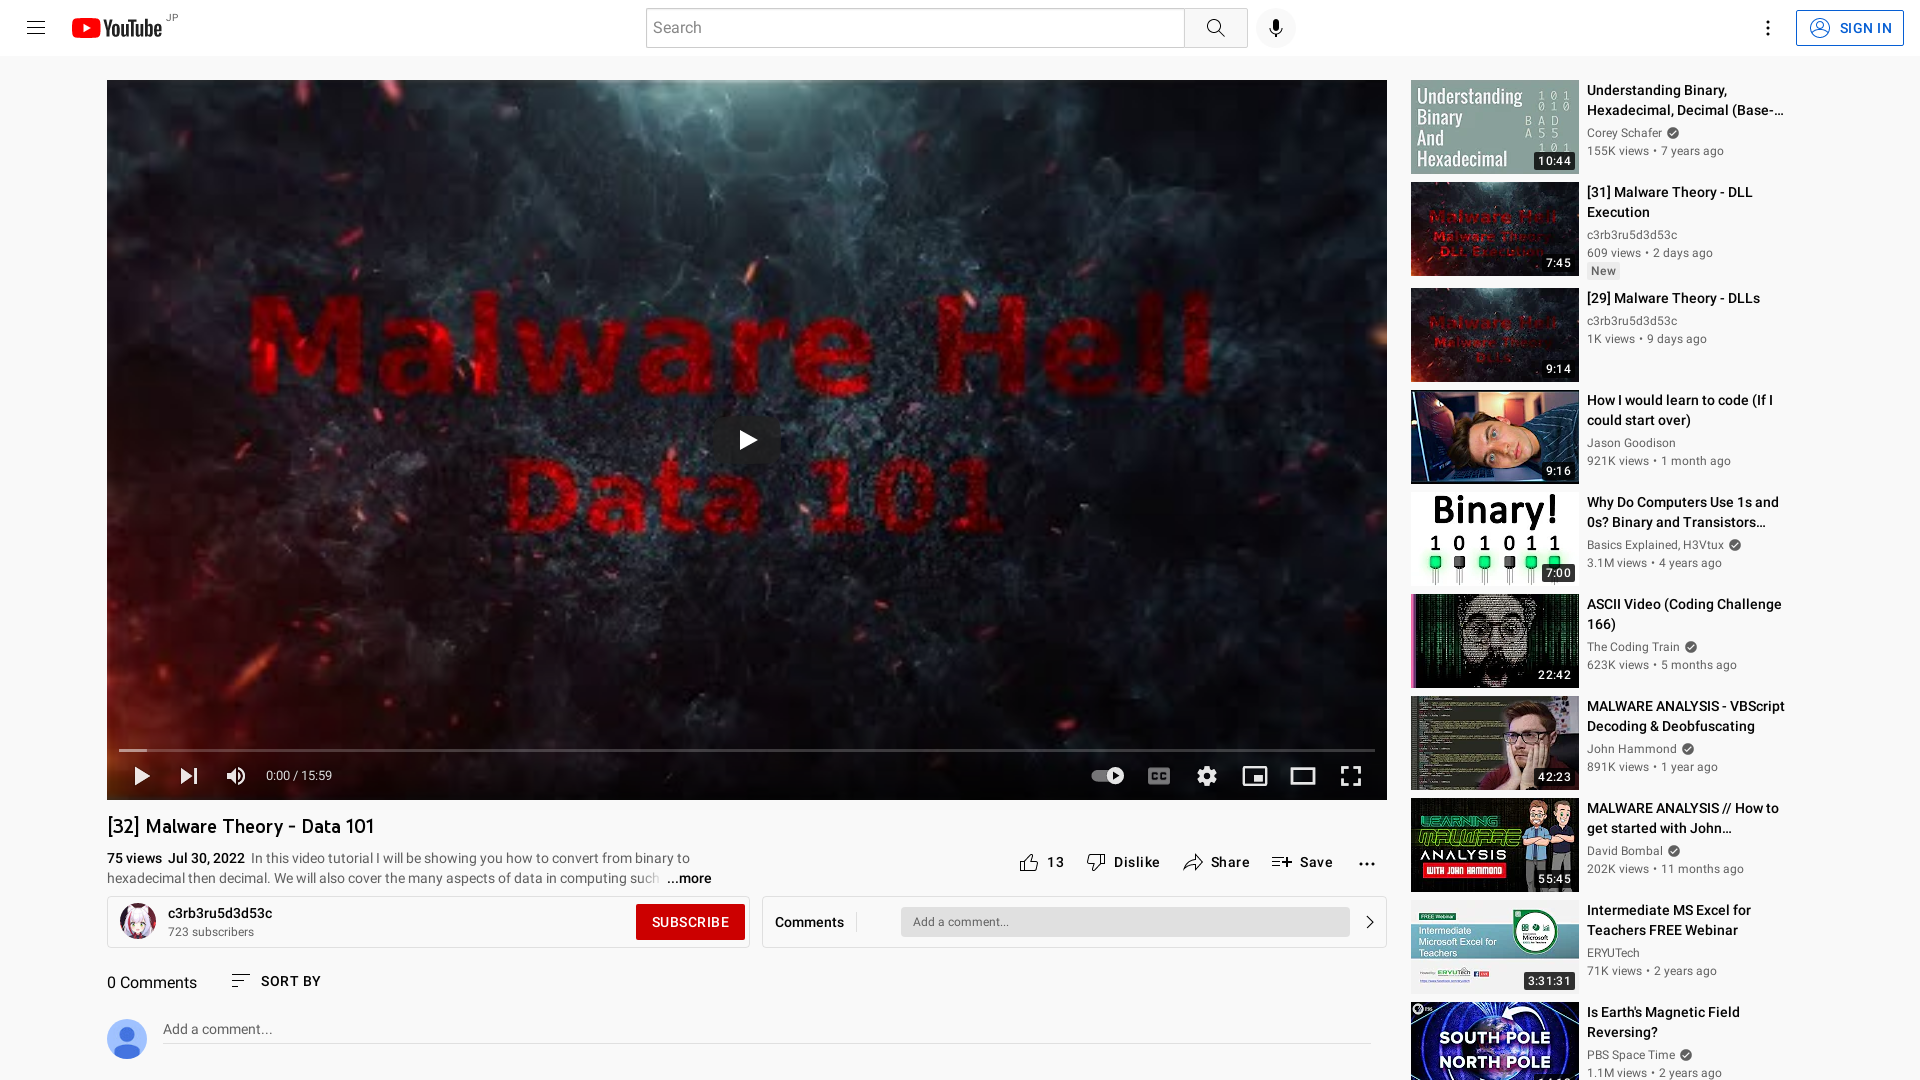Open YouTube settings via the three-dot menu
Viewport: 1920px width, 1080px height.
tap(1767, 27)
